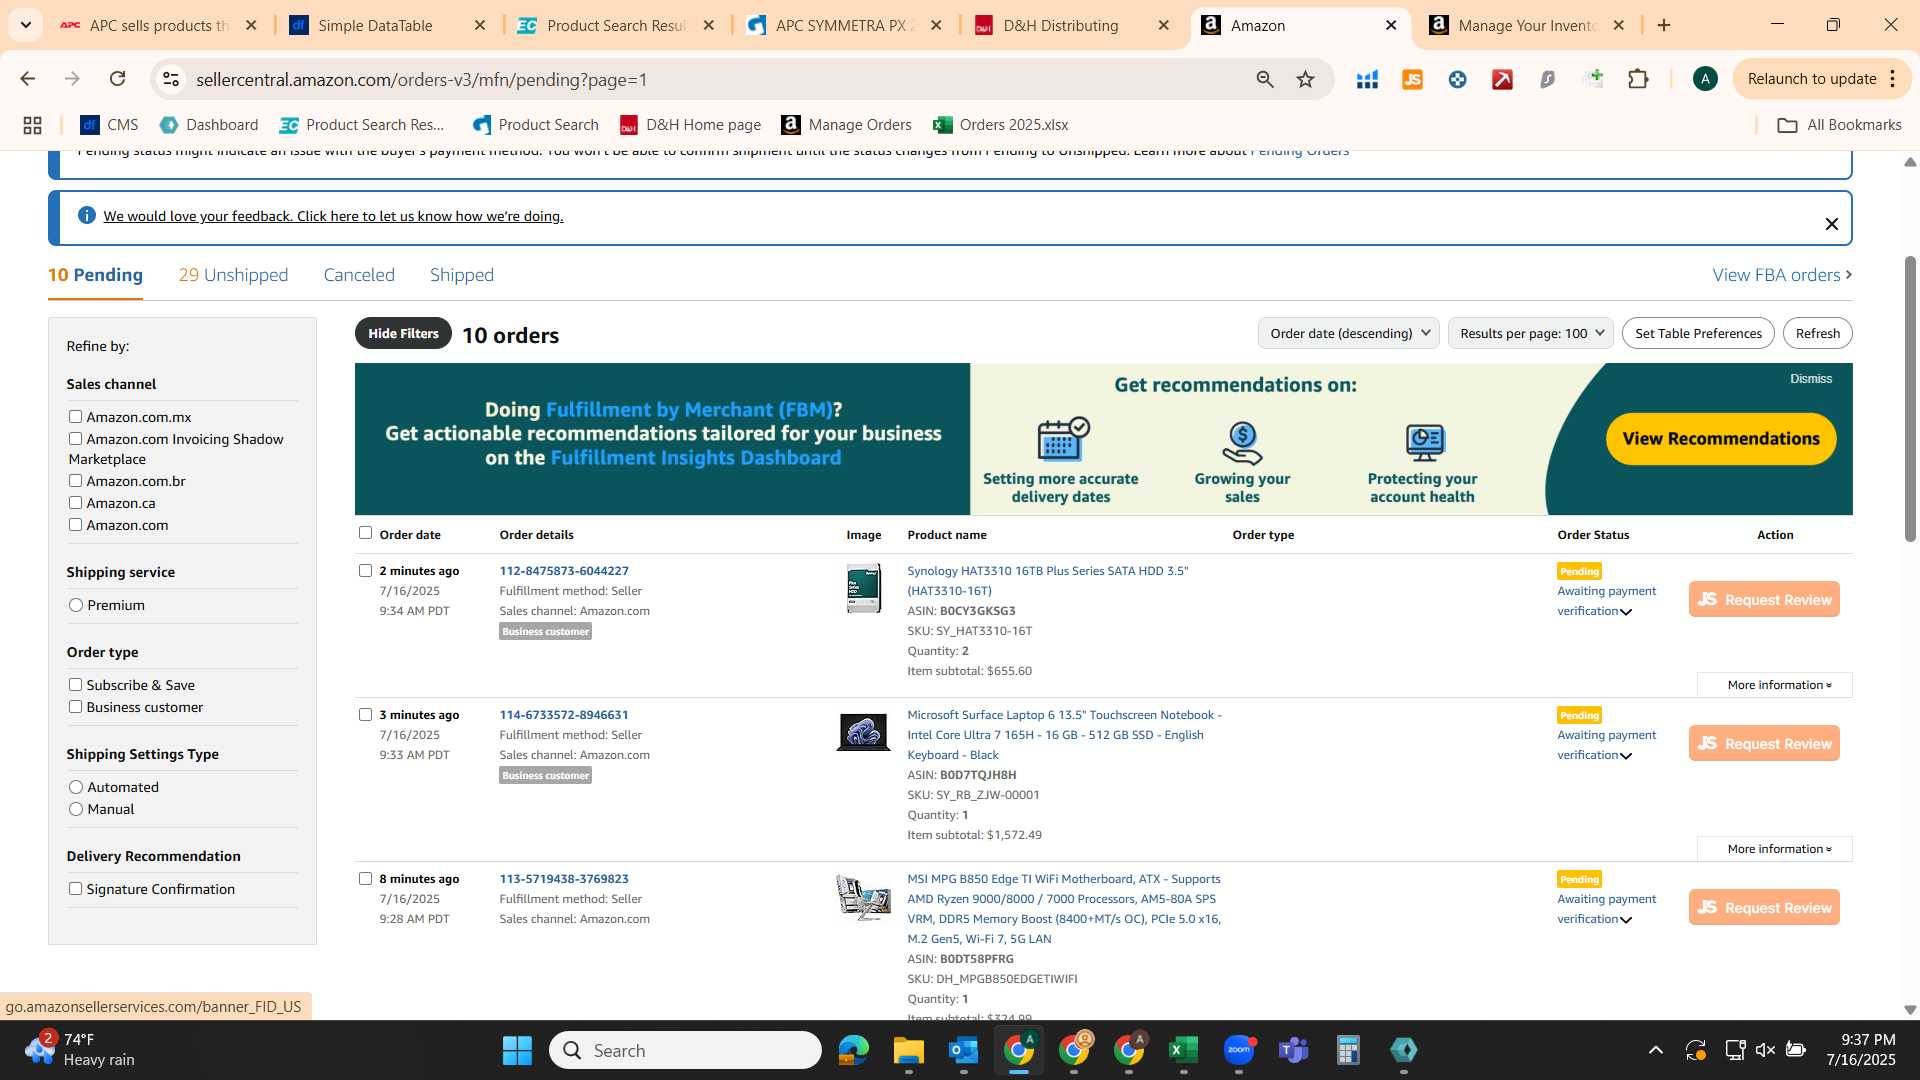Check Signature Confirmation filter
Screen dimensions: 1920x1080
(75, 888)
